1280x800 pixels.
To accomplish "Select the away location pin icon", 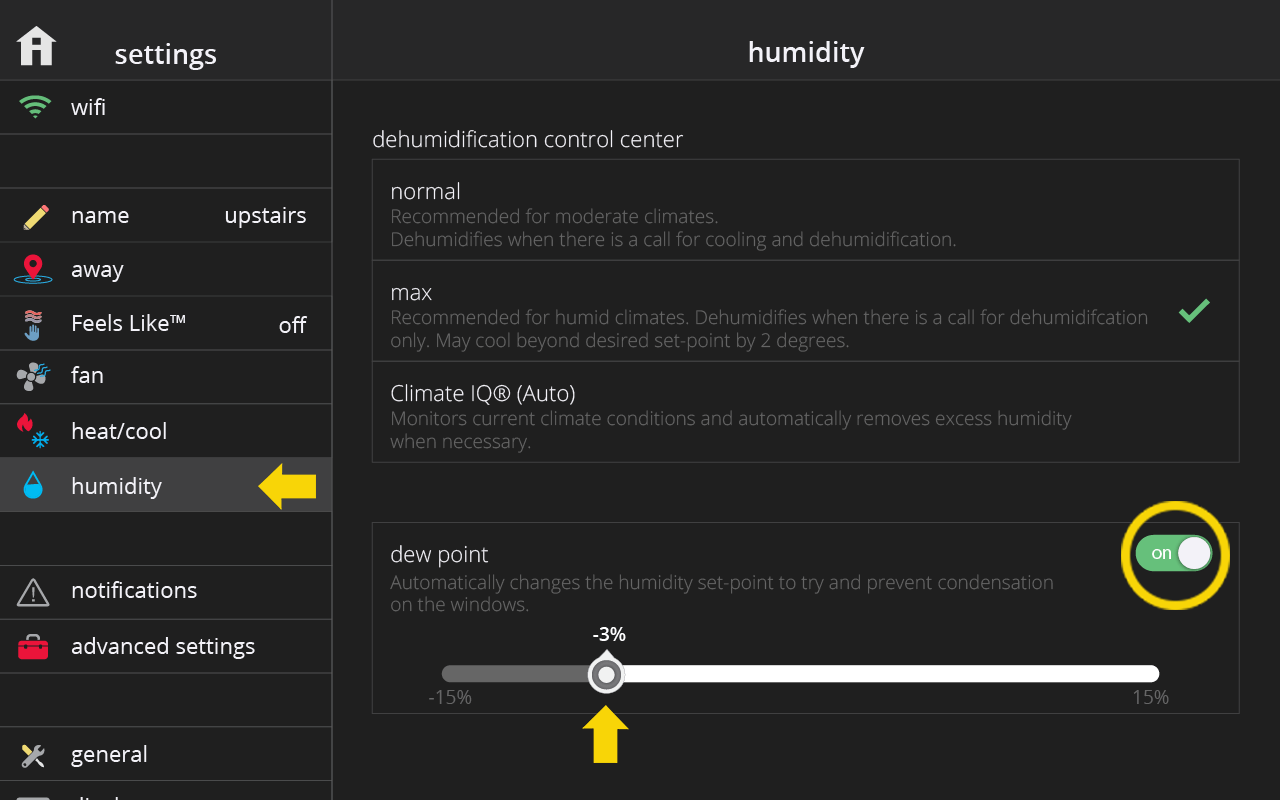I will (x=33, y=269).
